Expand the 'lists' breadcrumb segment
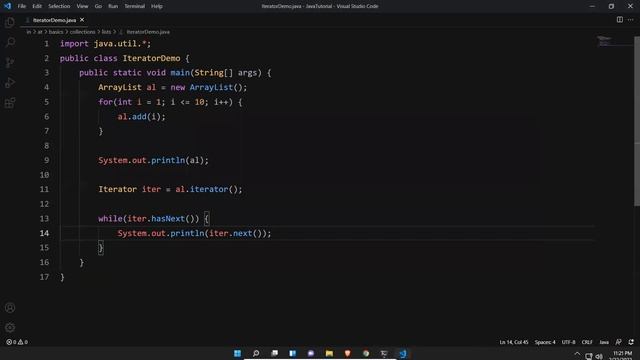 pyautogui.click(x=106, y=32)
